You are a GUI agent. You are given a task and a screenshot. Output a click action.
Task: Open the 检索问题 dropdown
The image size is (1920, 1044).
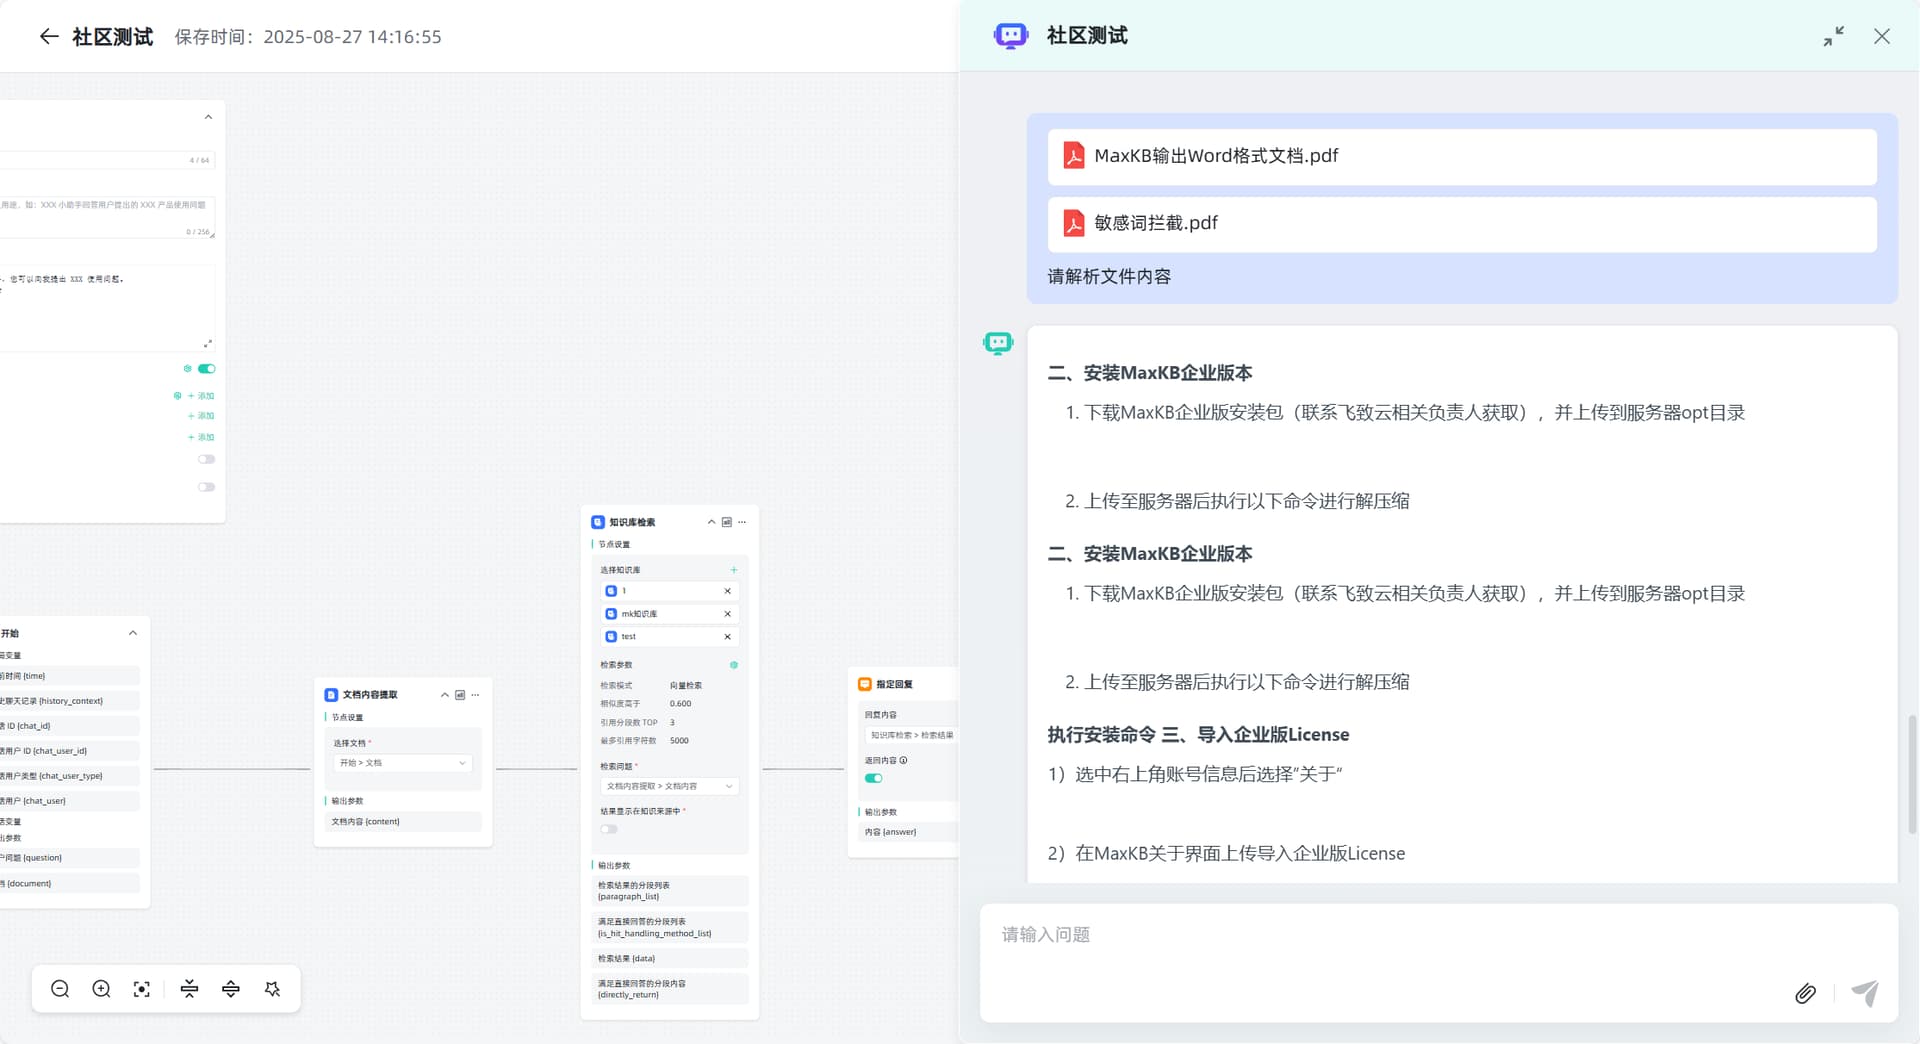[x=670, y=786]
